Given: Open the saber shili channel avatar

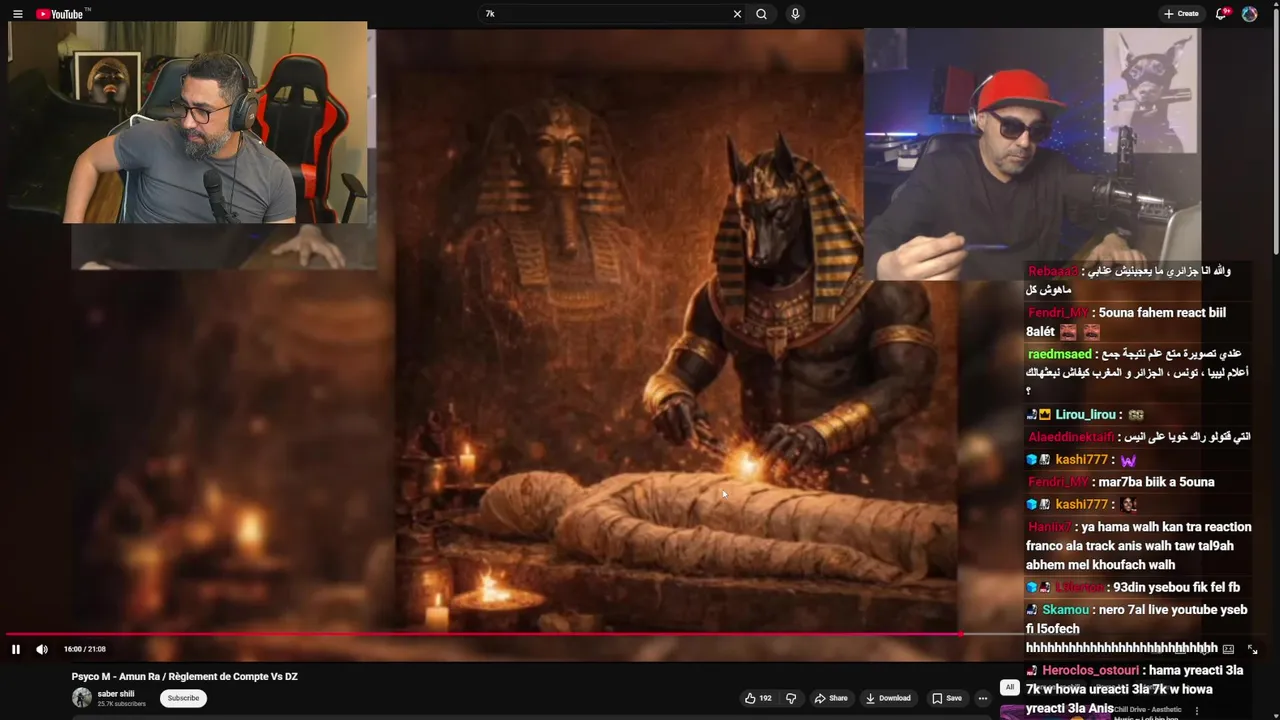Looking at the screenshot, I should tap(82, 698).
